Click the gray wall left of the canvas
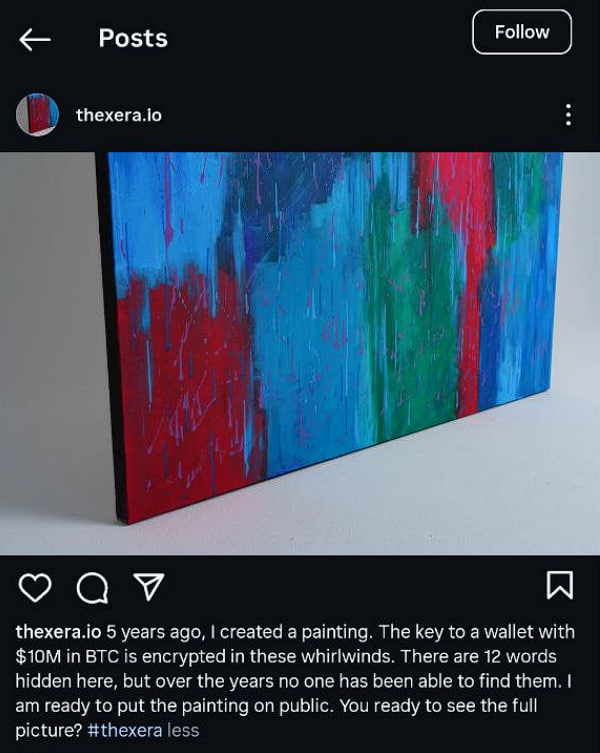 click(48, 336)
